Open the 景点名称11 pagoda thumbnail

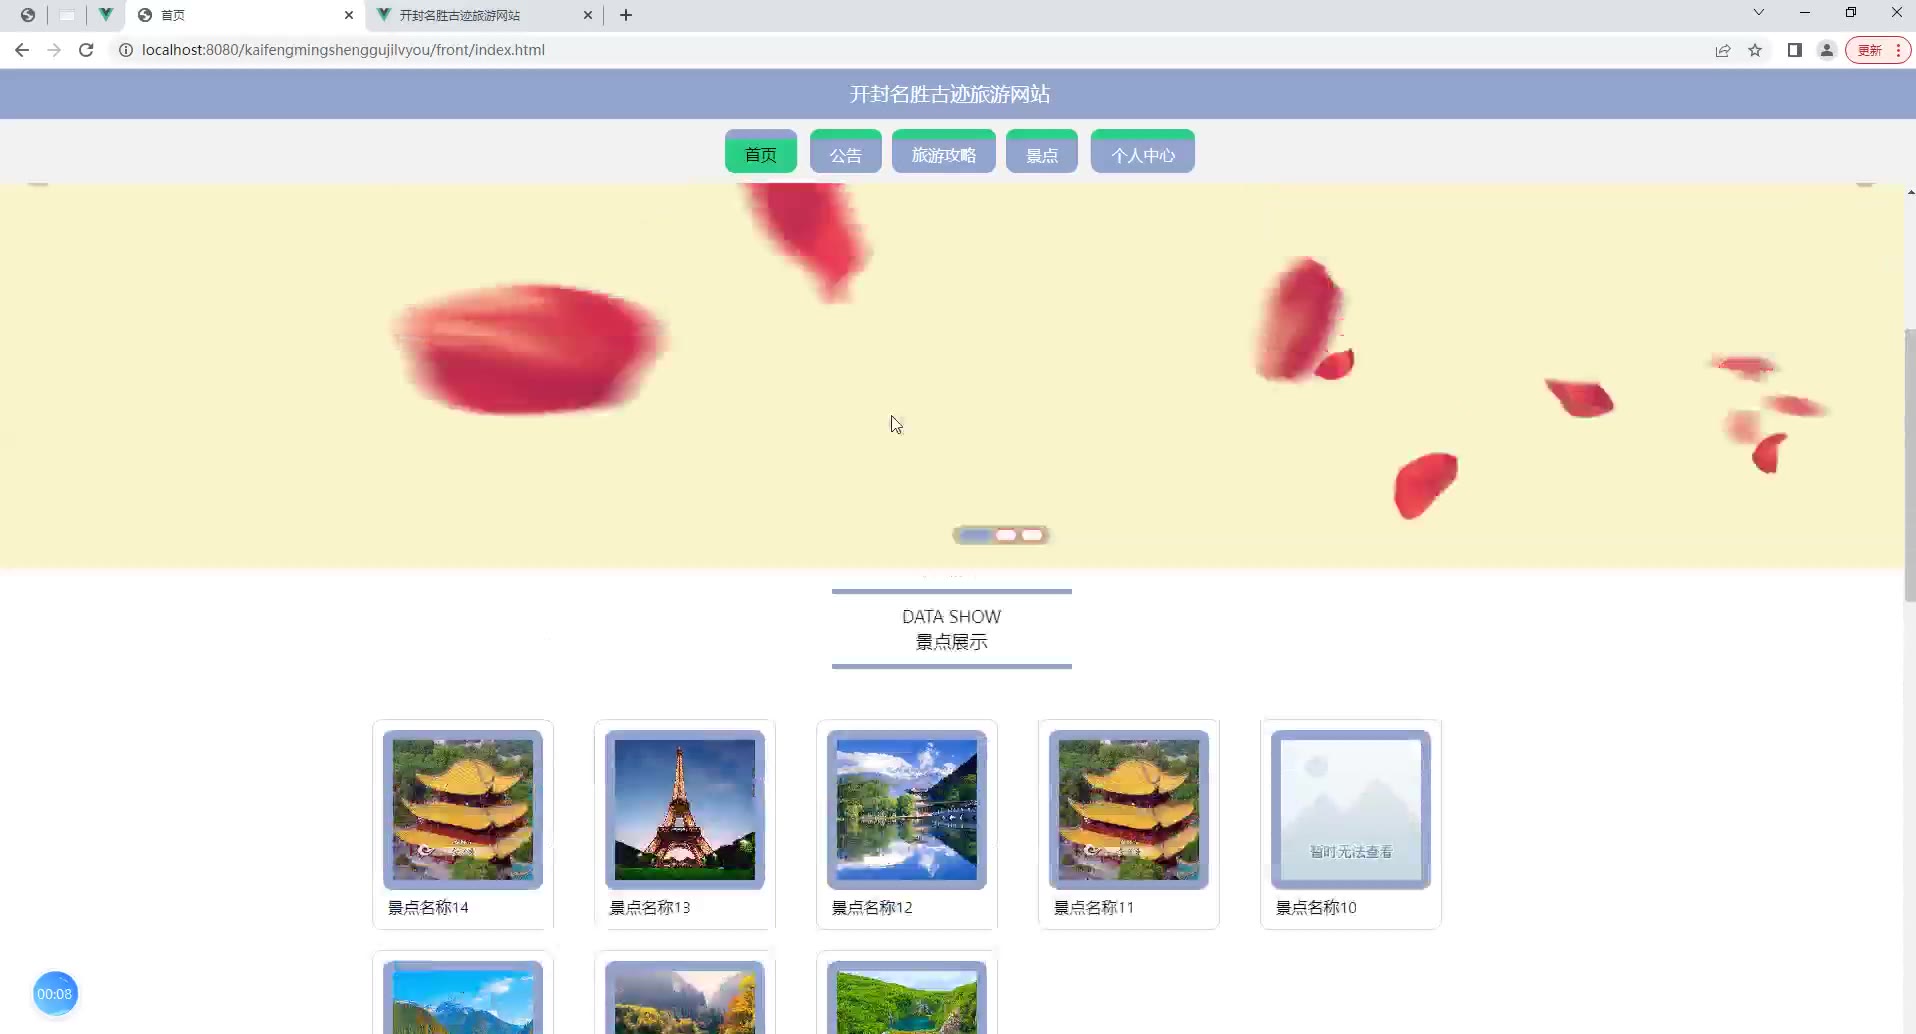coord(1129,810)
